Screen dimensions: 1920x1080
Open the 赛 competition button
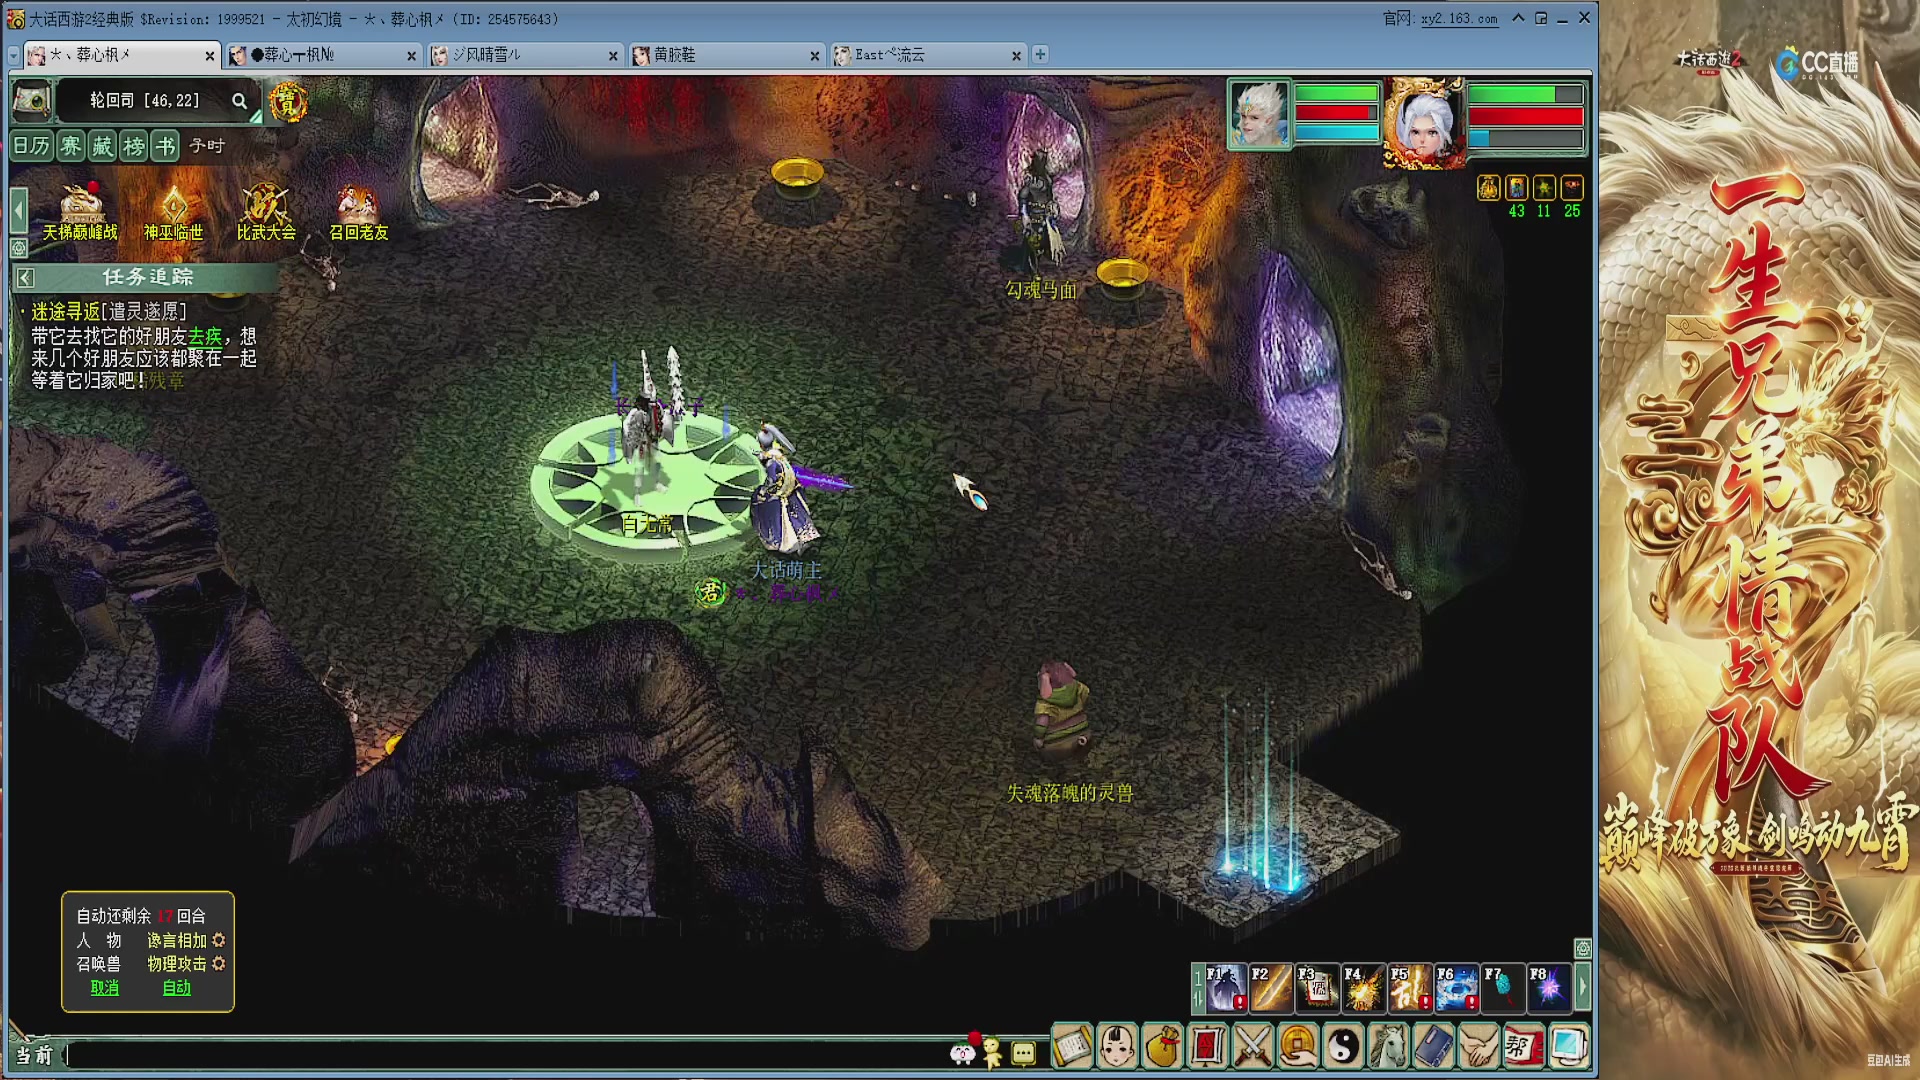(71, 147)
